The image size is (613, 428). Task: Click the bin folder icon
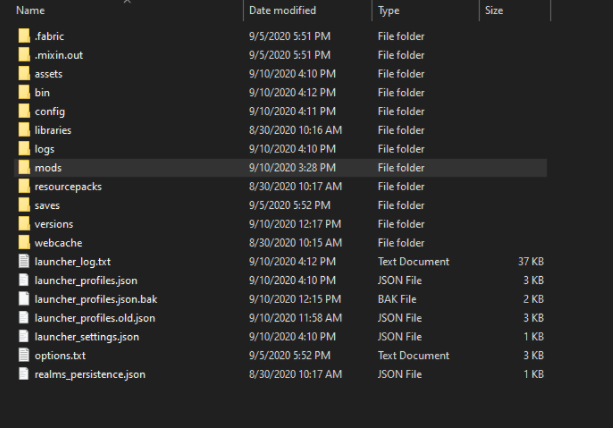click(24, 92)
